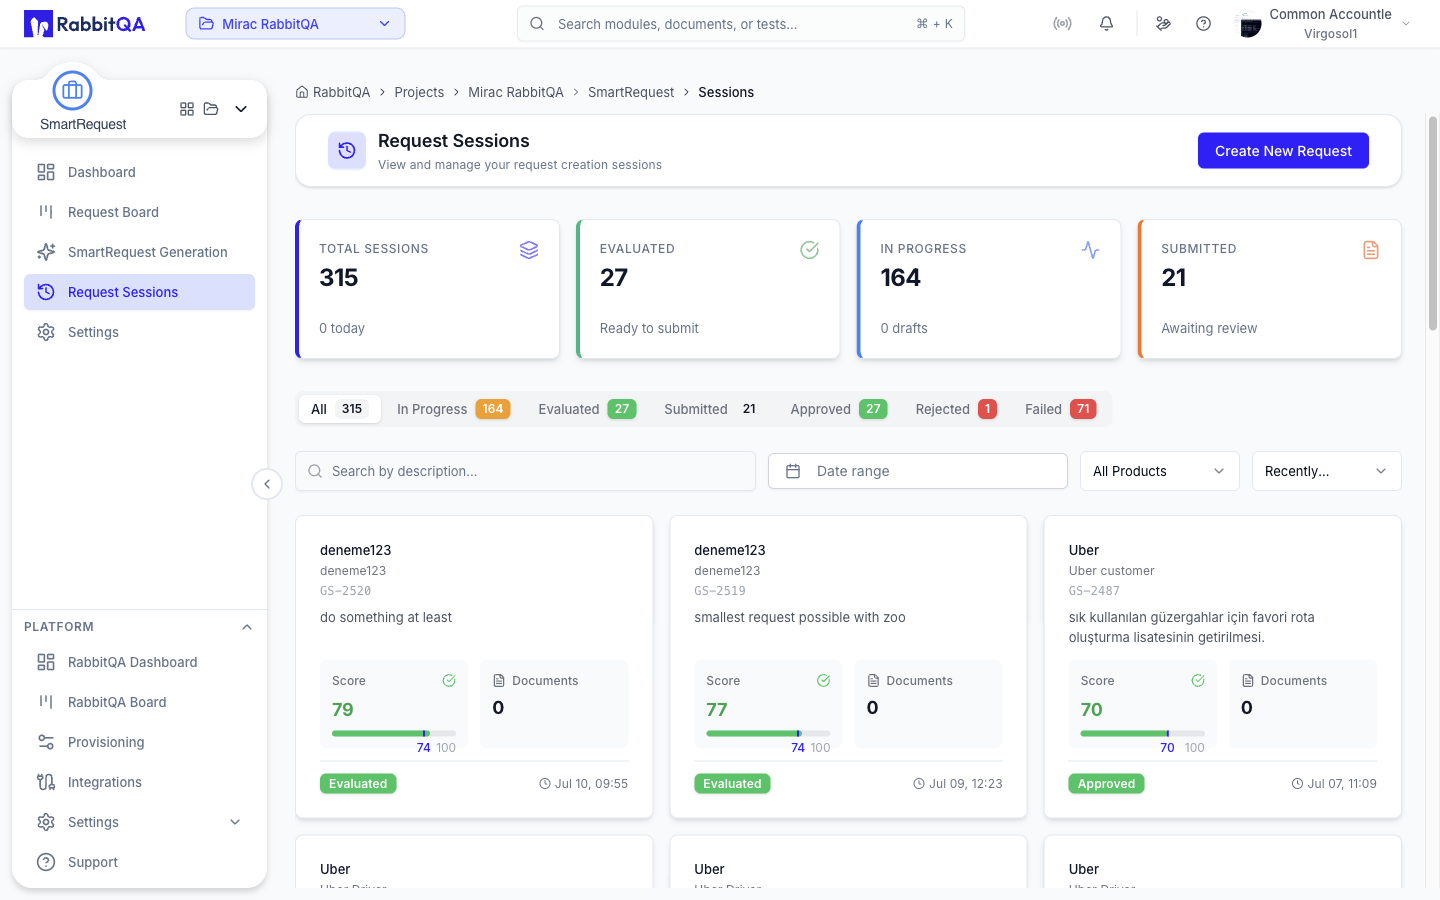Switch to the Rejected tab
This screenshot has width=1440, height=900.
[x=956, y=409]
